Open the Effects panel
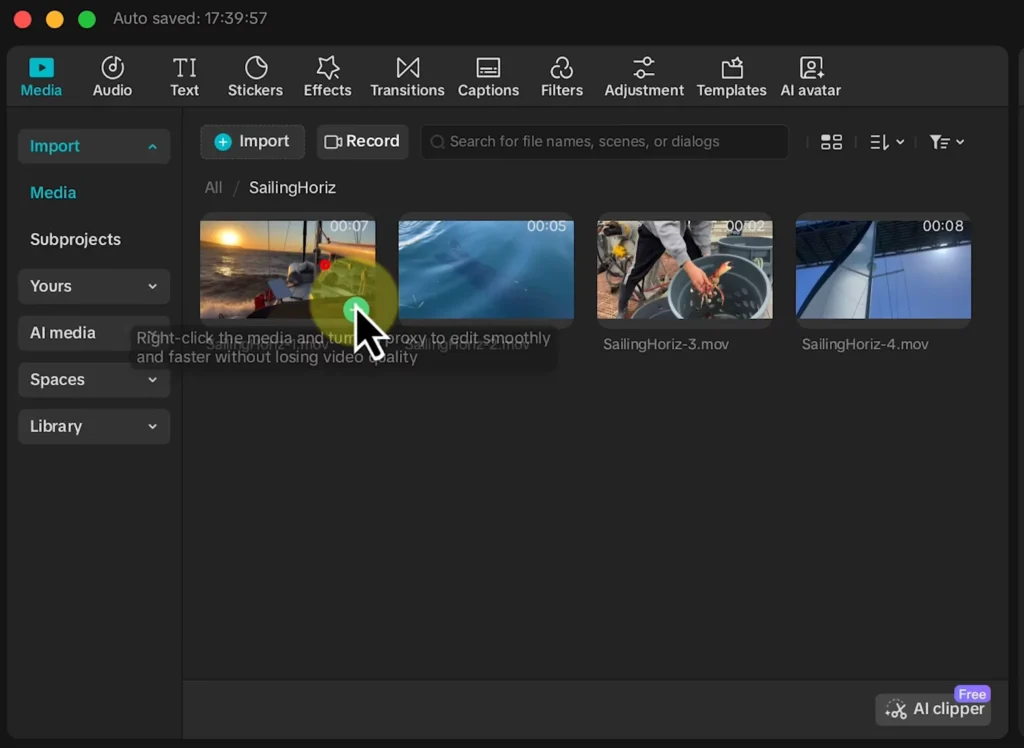The image size is (1024, 748). pos(327,77)
